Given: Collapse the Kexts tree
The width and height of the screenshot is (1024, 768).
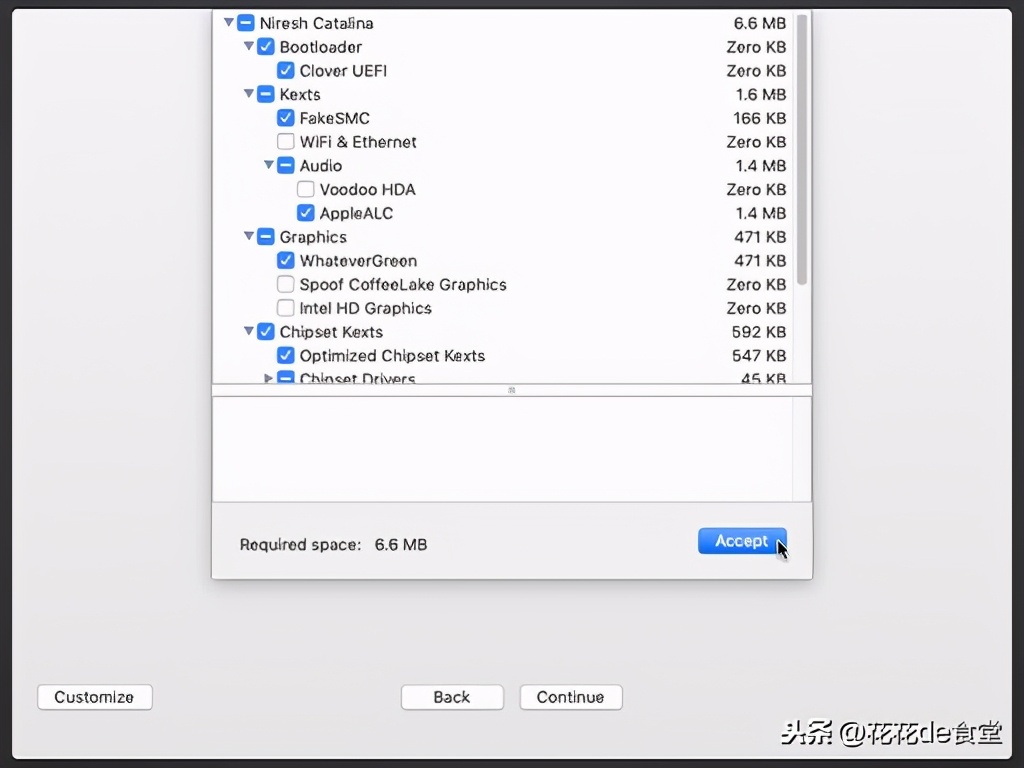Looking at the screenshot, I should (248, 94).
